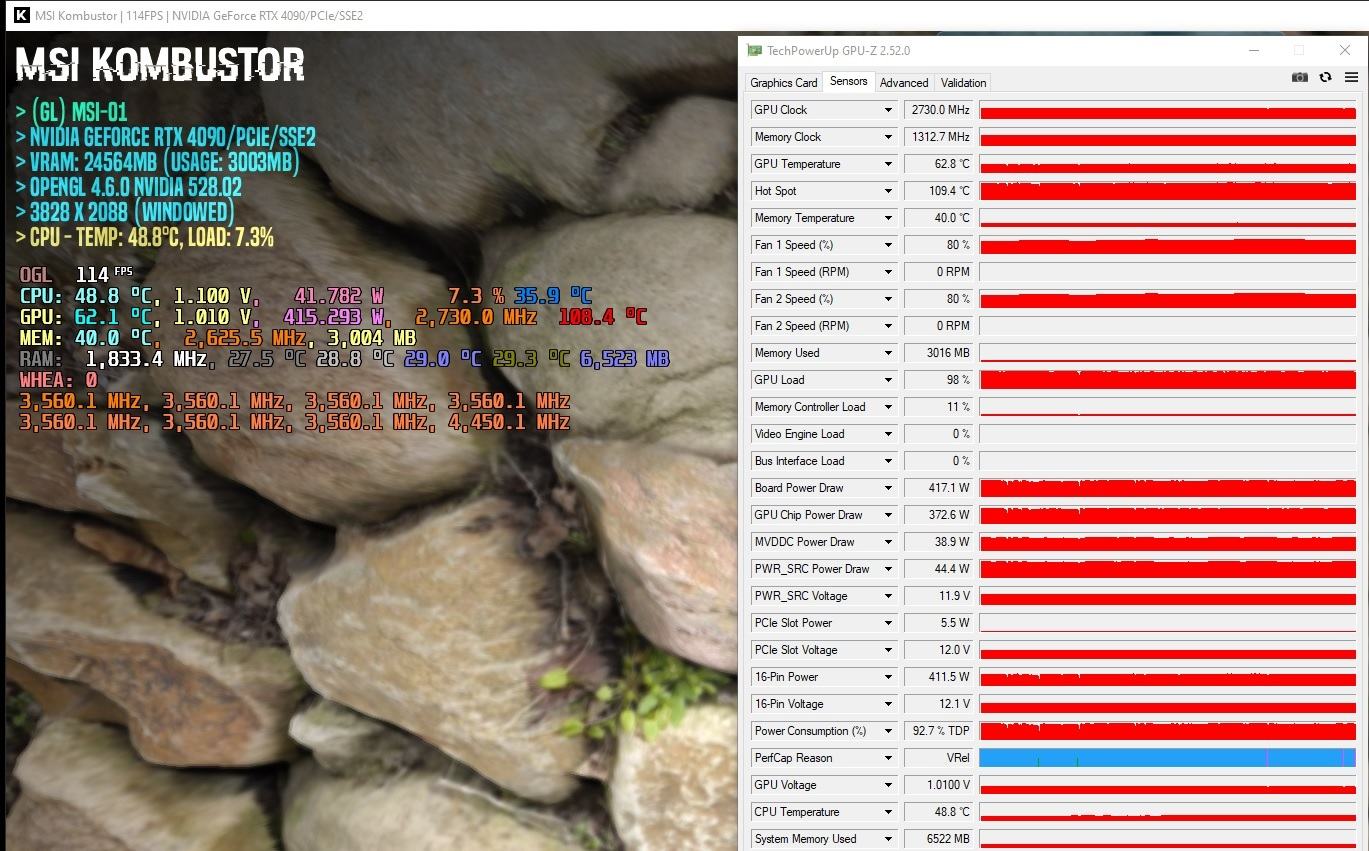The image size is (1369, 851).
Task: Expand the PCIe Slot Power dropdown
Action: pyautogui.click(x=887, y=623)
